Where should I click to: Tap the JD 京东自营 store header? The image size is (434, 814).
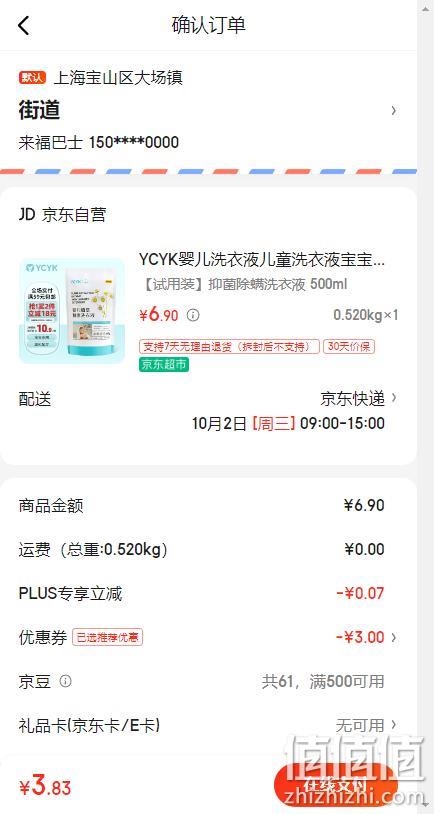[62, 214]
